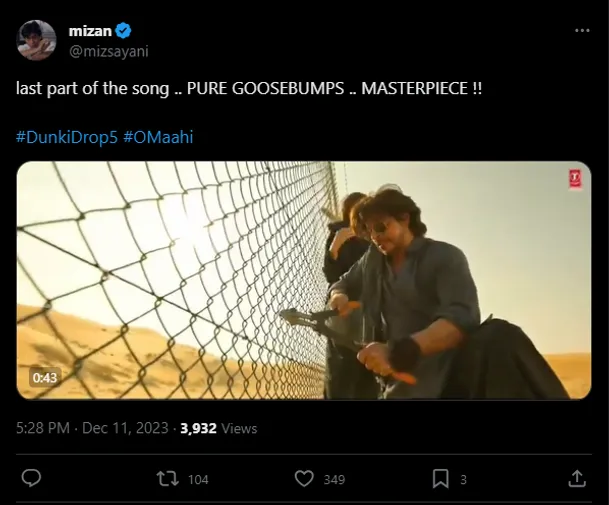View the 3,932 Views analytics
The width and height of the screenshot is (609, 505).
218,428
